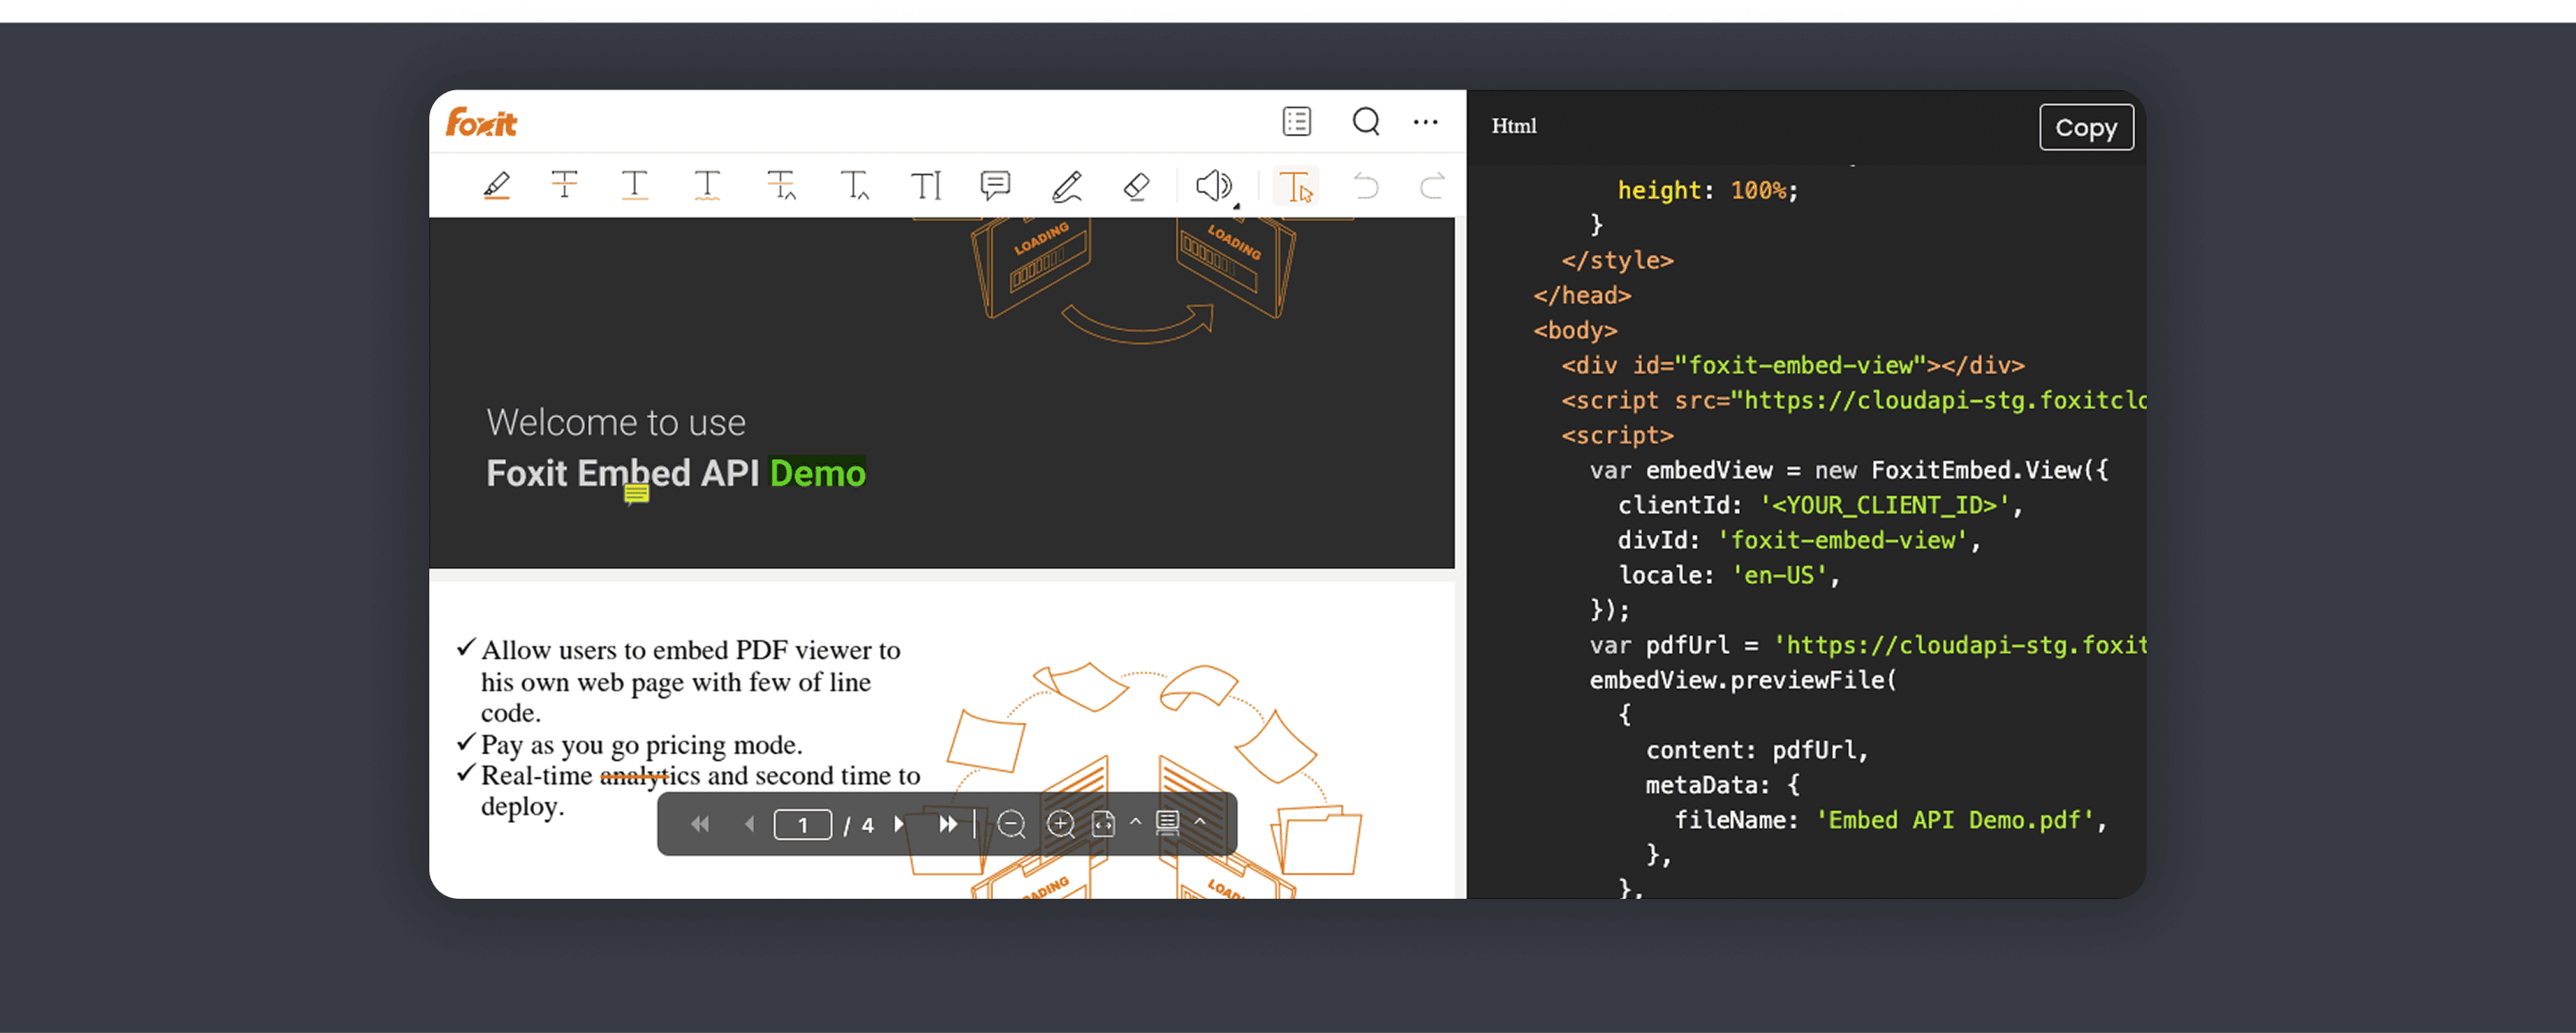Go to the previous page

point(749,824)
